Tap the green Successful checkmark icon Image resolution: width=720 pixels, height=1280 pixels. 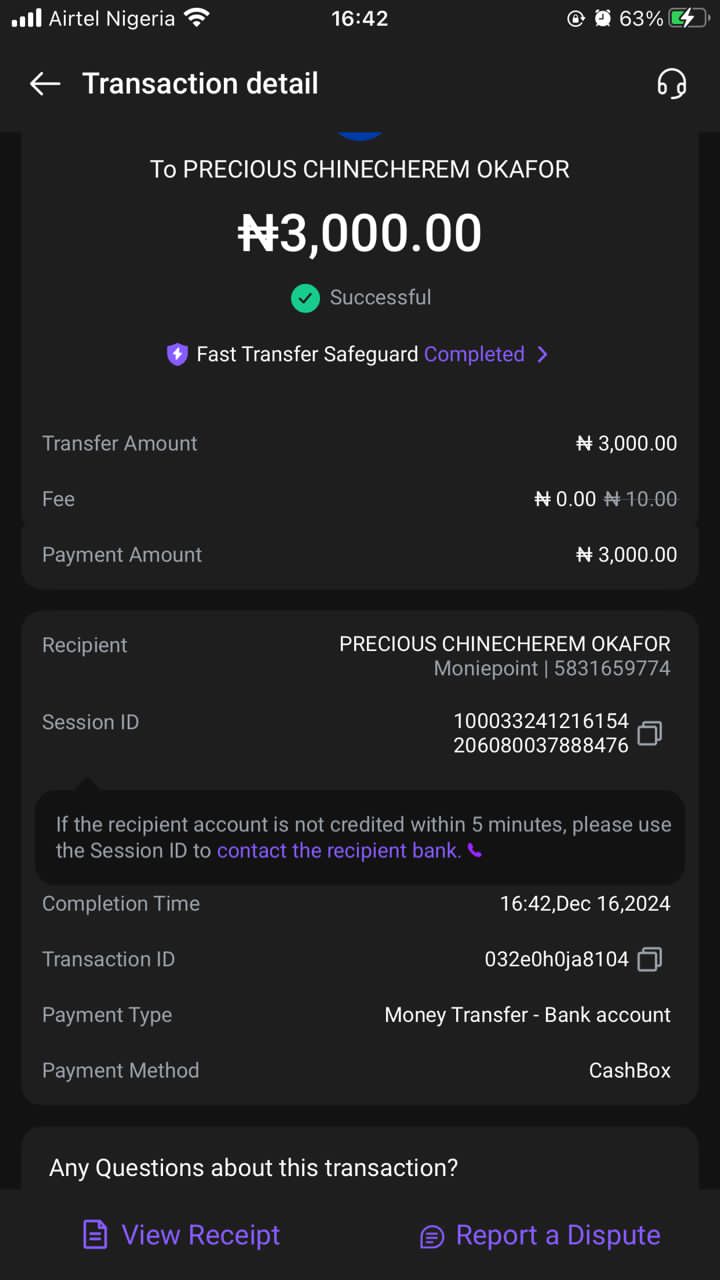pos(305,298)
